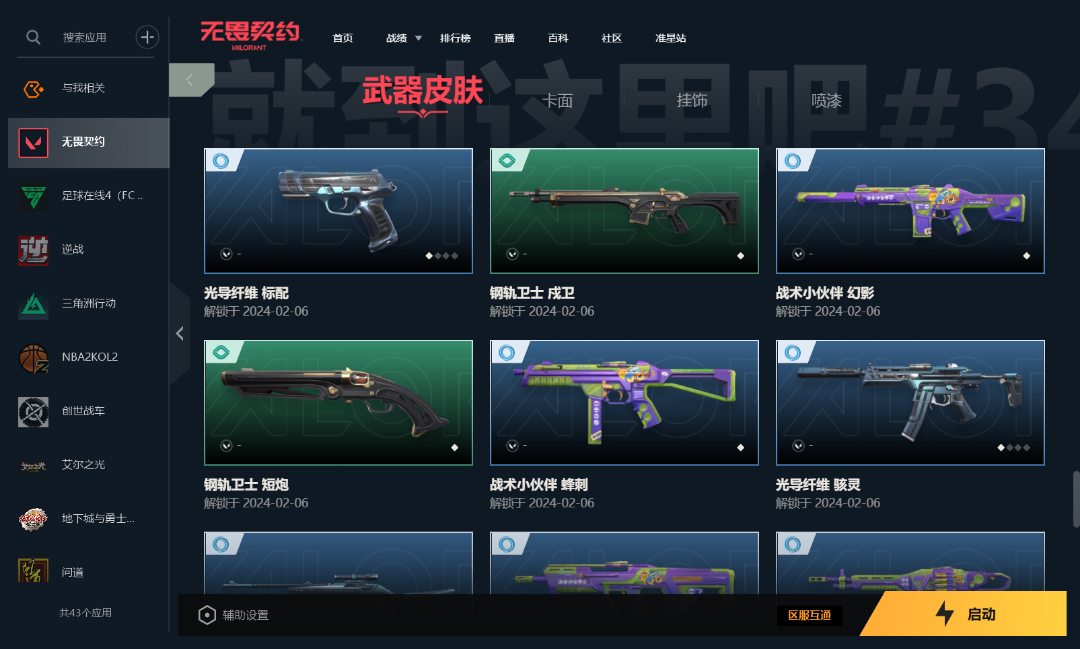This screenshot has height=649, width=1080.
Task: Click the 区服互通 link
Action: 809,615
